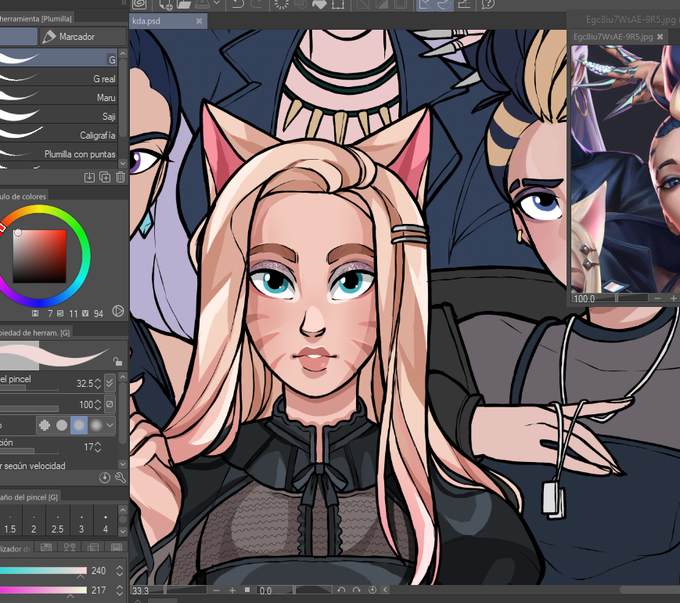Toggle snap to grid icon
This screenshot has height=603, width=680.
(464, 4)
